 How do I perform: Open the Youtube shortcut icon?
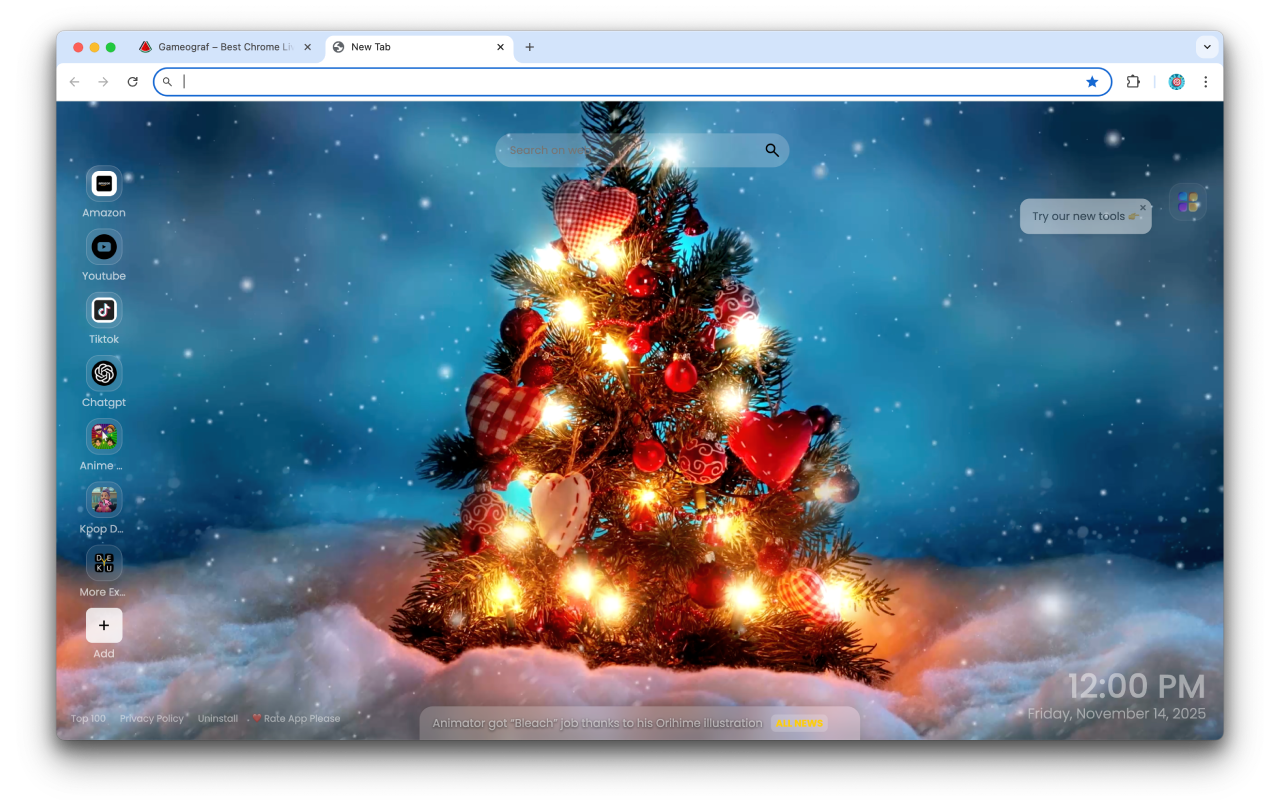pos(104,247)
